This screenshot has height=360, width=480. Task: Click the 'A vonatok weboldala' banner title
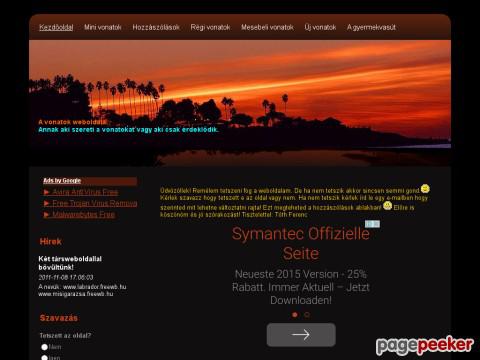pos(72,122)
